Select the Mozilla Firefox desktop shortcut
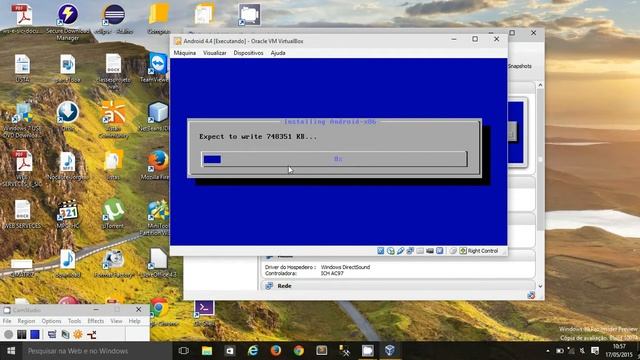Screen dimensions: 640x360 point(157,165)
